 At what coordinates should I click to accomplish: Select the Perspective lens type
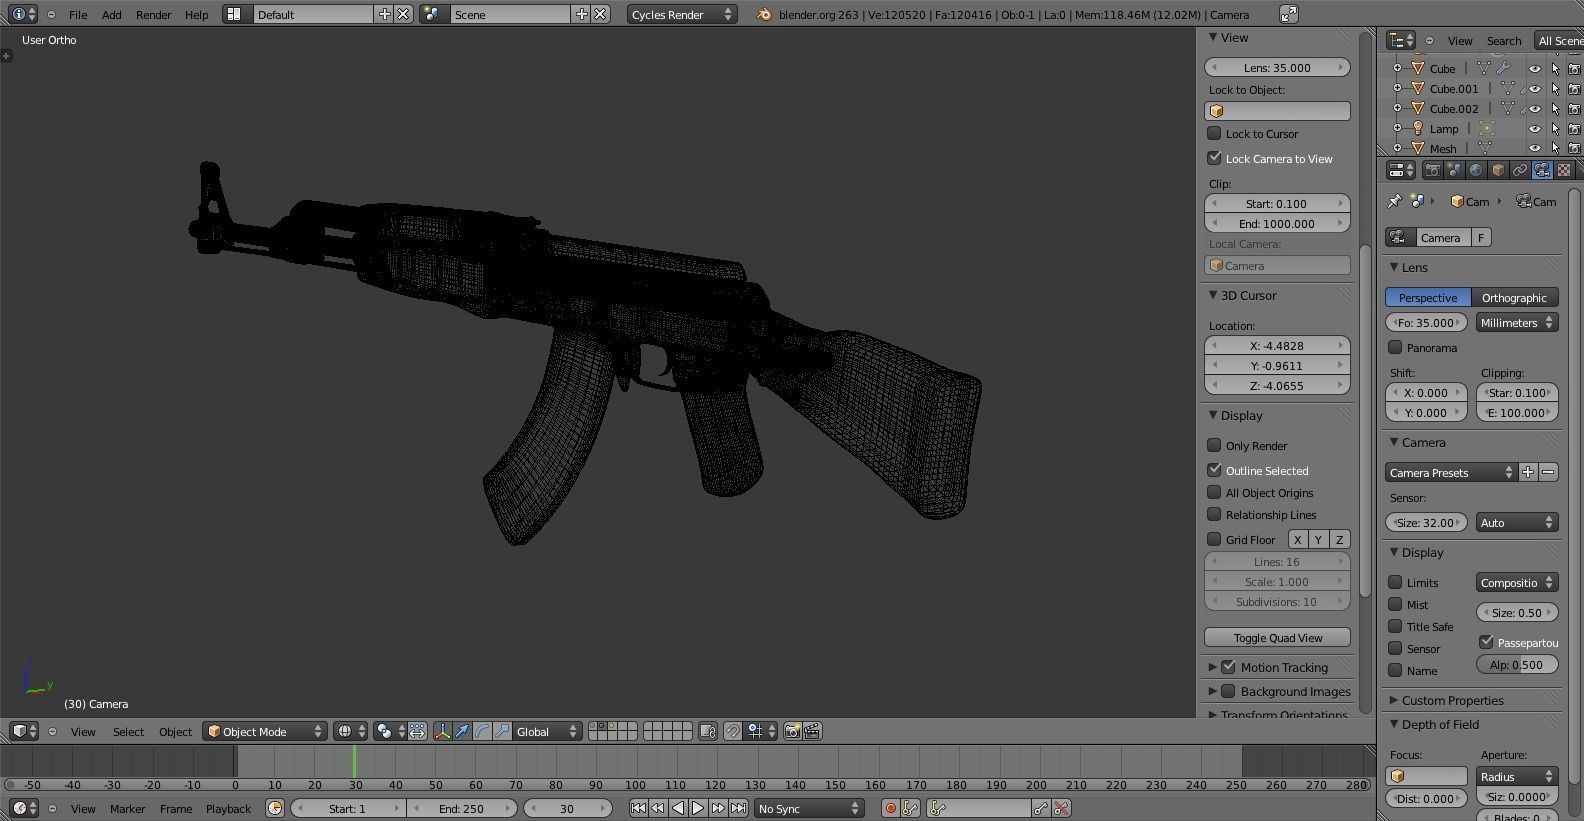(x=1428, y=297)
